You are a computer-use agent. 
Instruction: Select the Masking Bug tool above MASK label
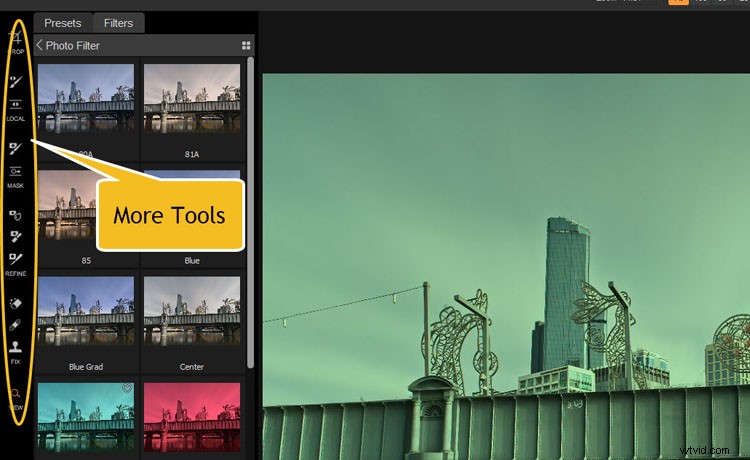[x=15, y=171]
